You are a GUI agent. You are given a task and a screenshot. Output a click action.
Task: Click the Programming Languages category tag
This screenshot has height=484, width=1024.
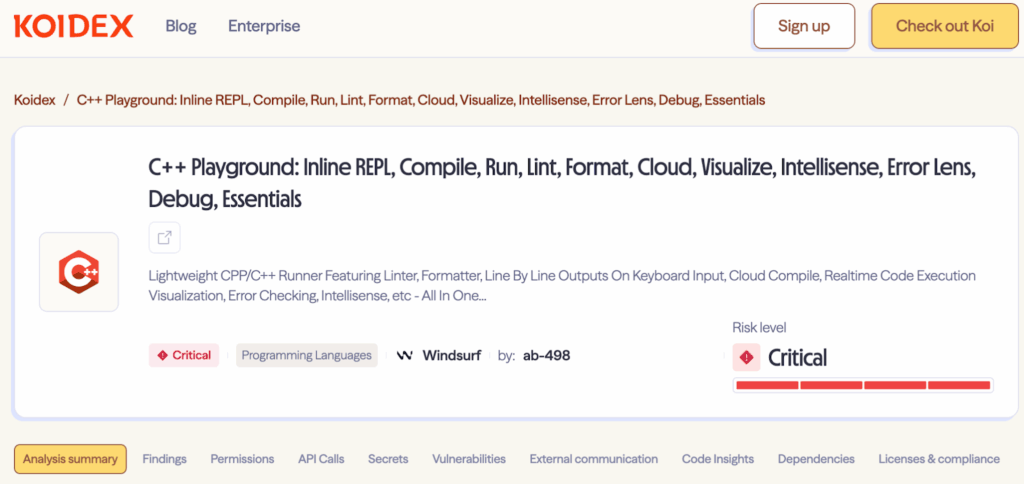click(307, 355)
